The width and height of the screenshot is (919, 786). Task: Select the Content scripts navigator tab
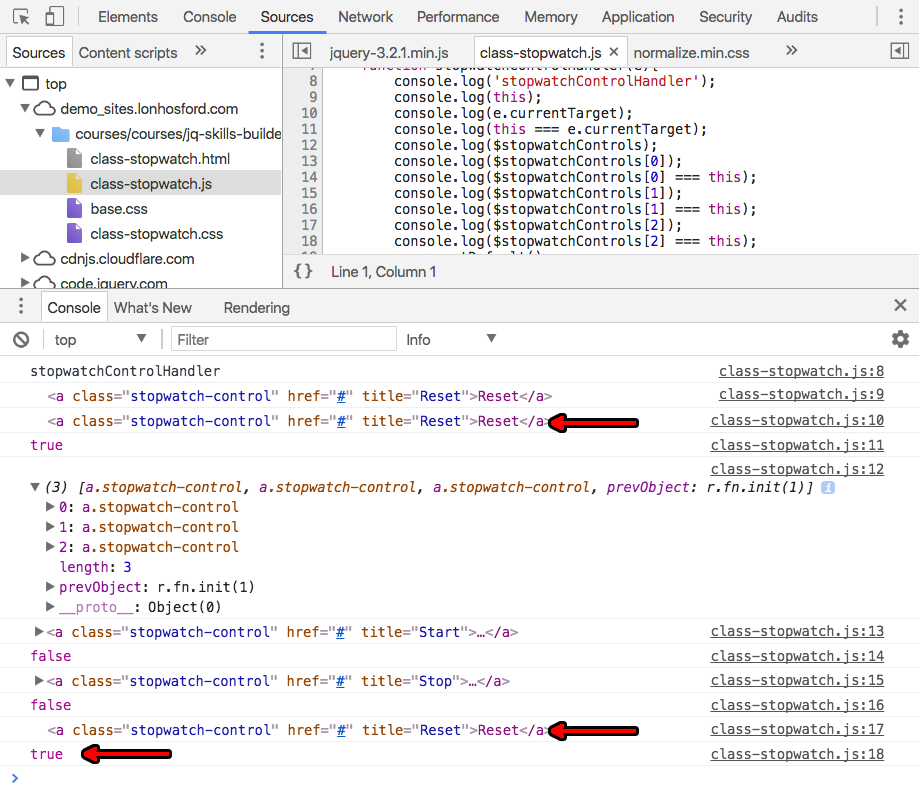(x=128, y=53)
